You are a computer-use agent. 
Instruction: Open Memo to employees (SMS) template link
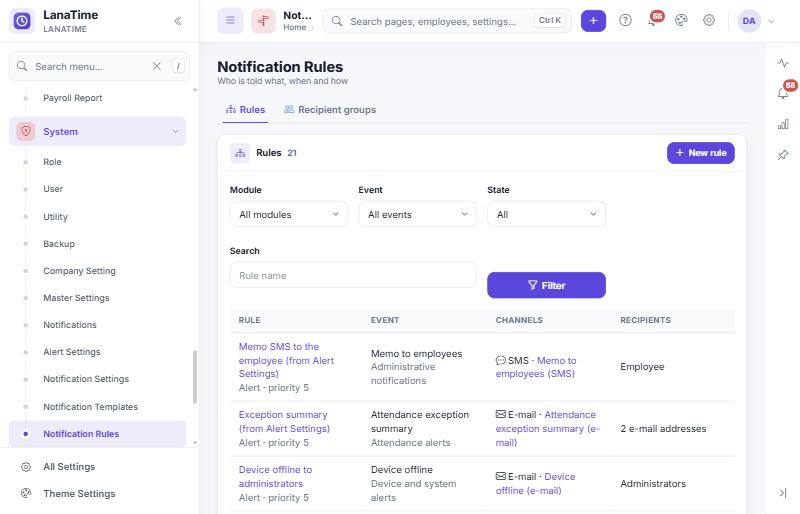point(536,367)
